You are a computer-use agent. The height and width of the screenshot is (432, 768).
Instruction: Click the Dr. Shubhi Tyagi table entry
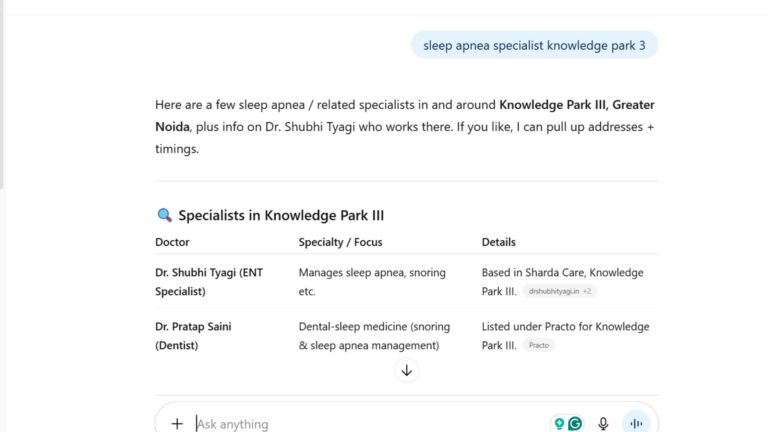click(x=208, y=281)
